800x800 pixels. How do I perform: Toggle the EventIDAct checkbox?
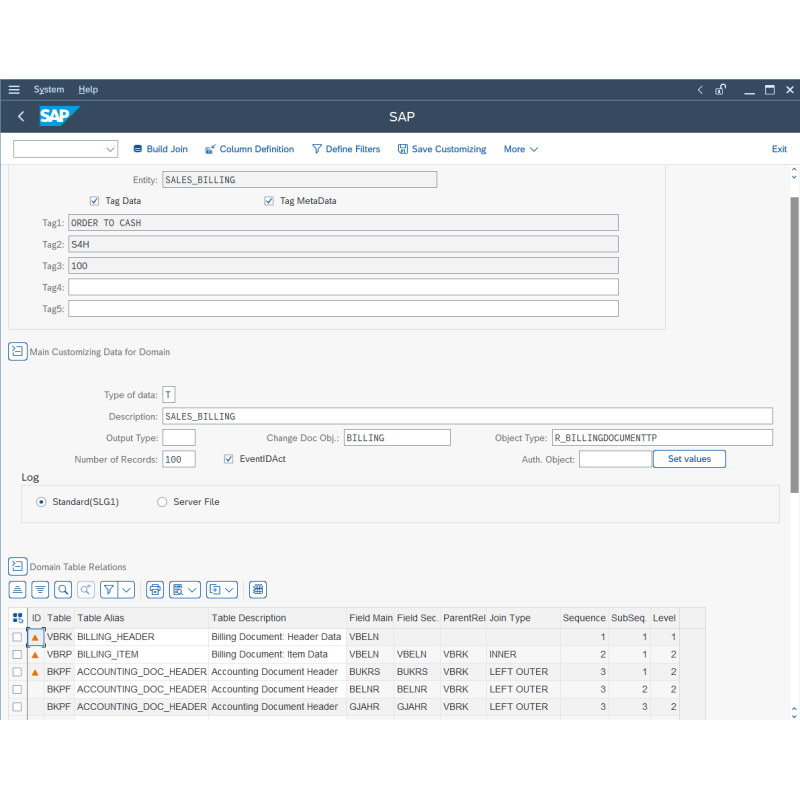[x=229, y=459]
